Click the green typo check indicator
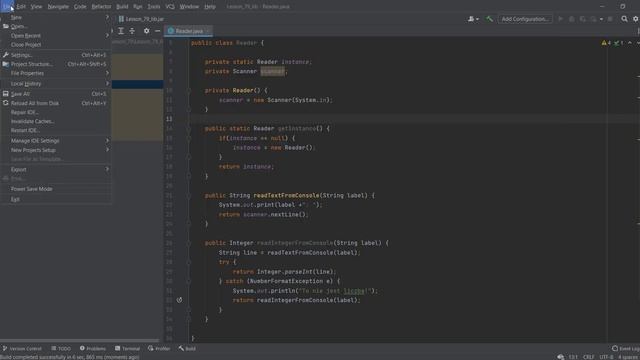Screen dimensions: 640x360 click(x=618, y=43)
